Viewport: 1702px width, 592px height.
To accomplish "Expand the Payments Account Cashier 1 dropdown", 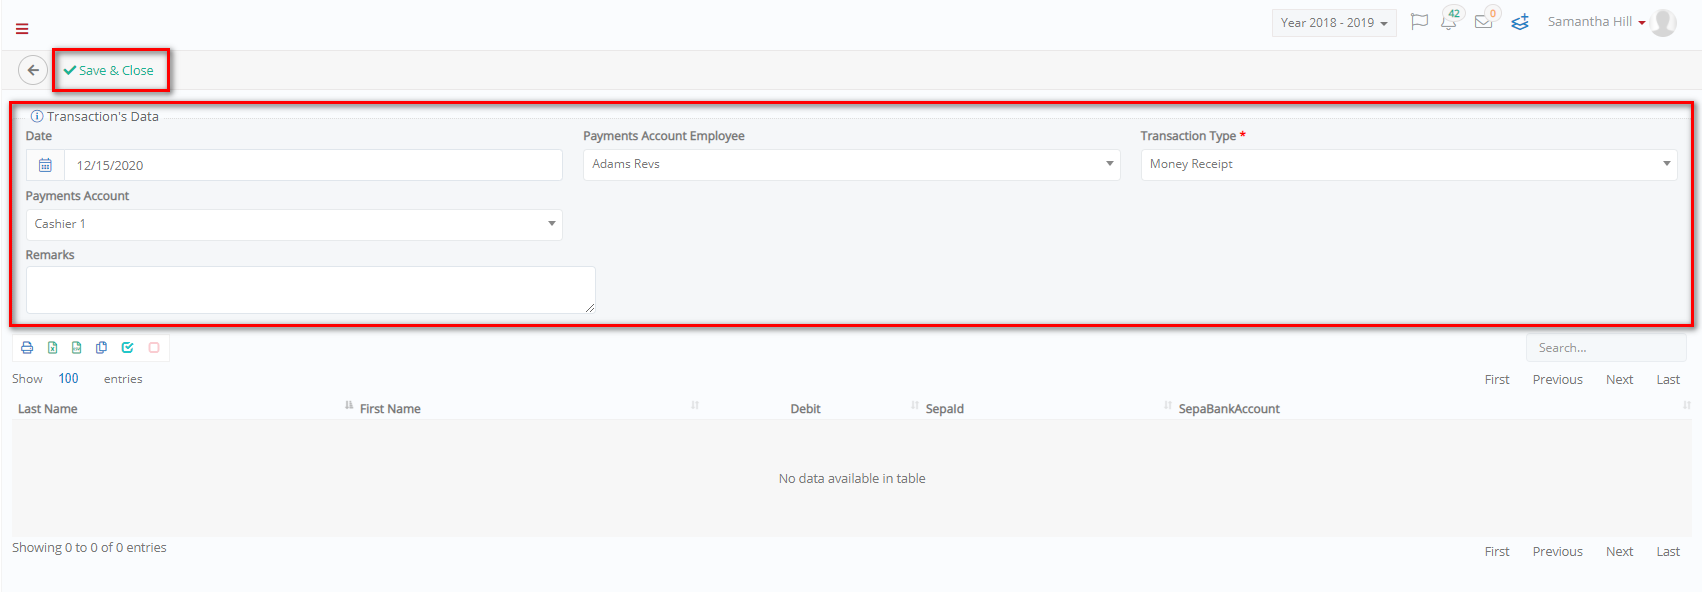I will point(294,225).
